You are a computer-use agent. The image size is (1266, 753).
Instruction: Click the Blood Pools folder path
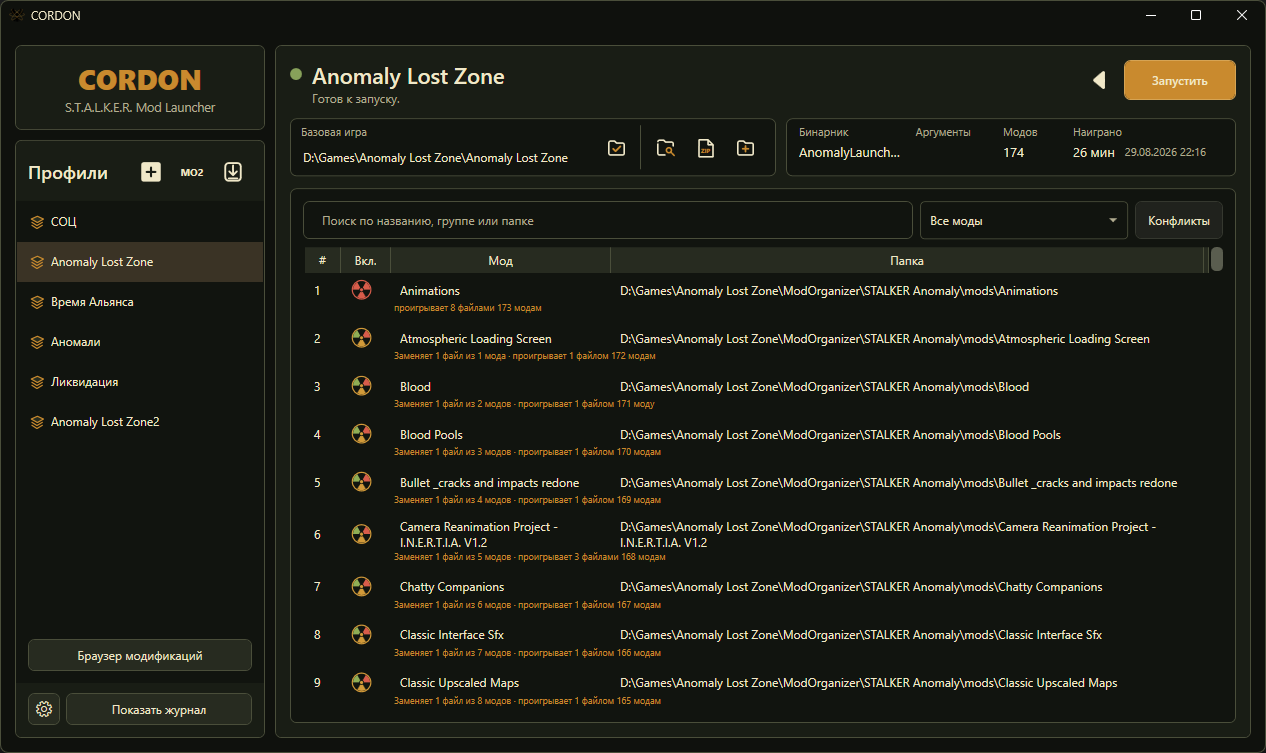(840, 435)
